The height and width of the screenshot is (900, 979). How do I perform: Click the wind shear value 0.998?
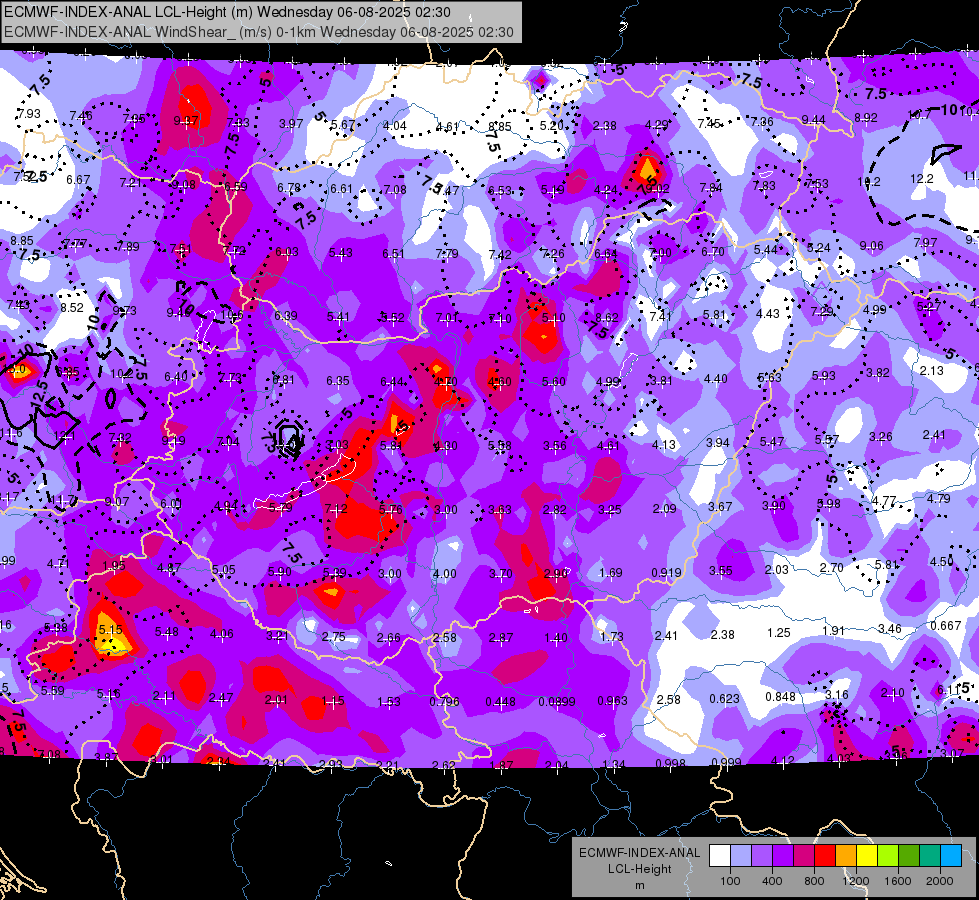coord(670,764)
